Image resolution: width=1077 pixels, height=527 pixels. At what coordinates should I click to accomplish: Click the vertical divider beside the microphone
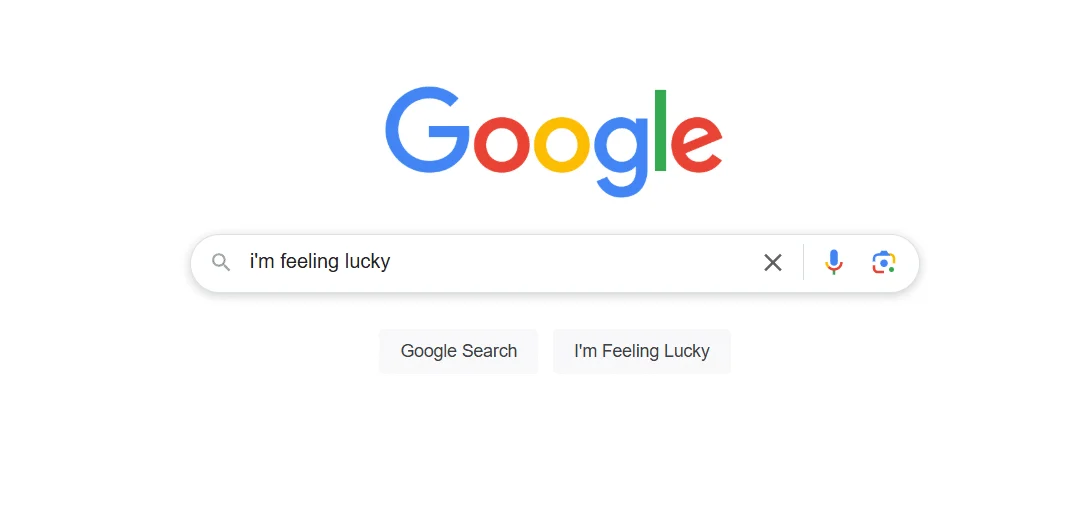click(803, 262)
